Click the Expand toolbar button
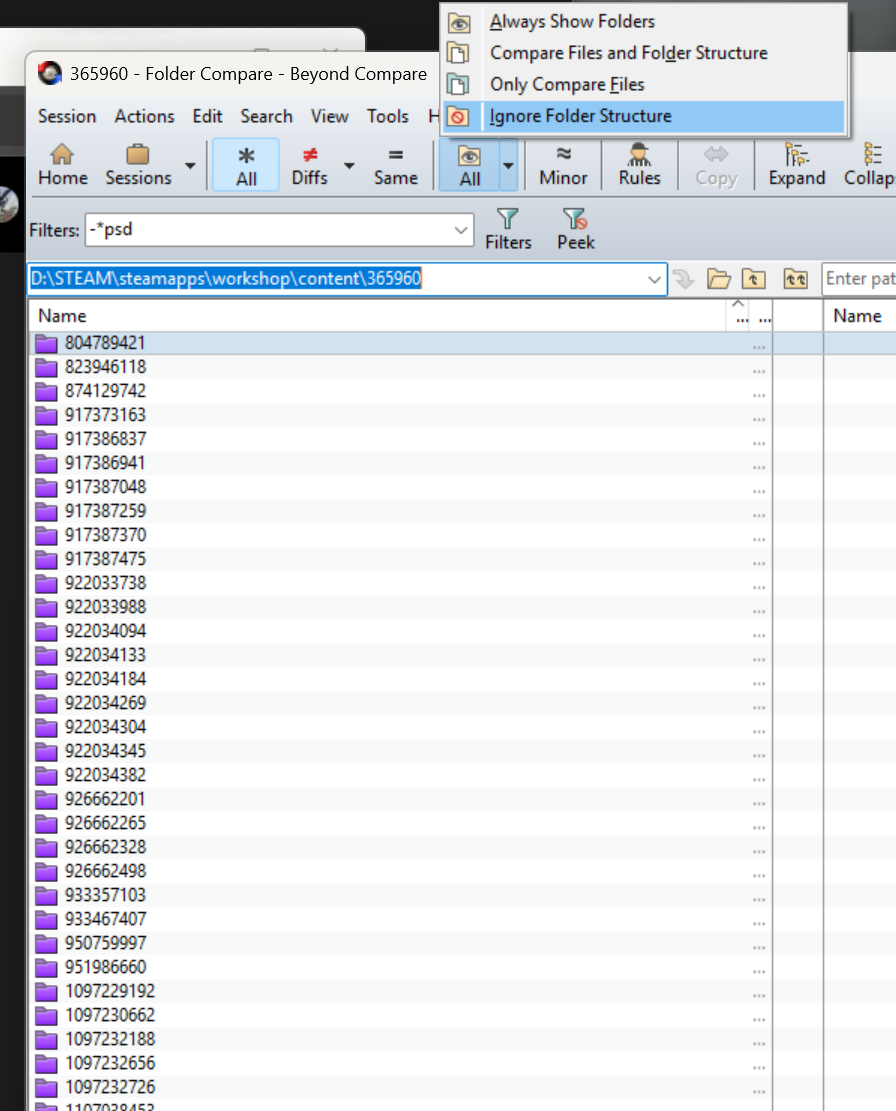Viewport: 896px width, 1111px height. [797, 165]
